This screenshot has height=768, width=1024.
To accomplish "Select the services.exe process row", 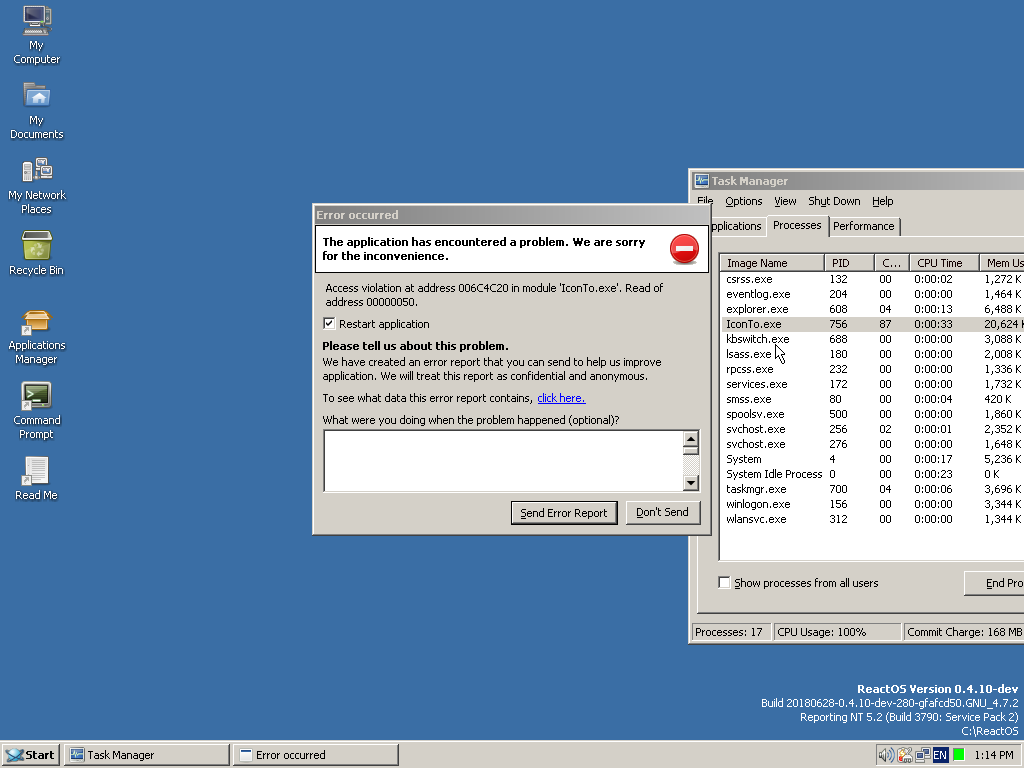I will [872, 384].
